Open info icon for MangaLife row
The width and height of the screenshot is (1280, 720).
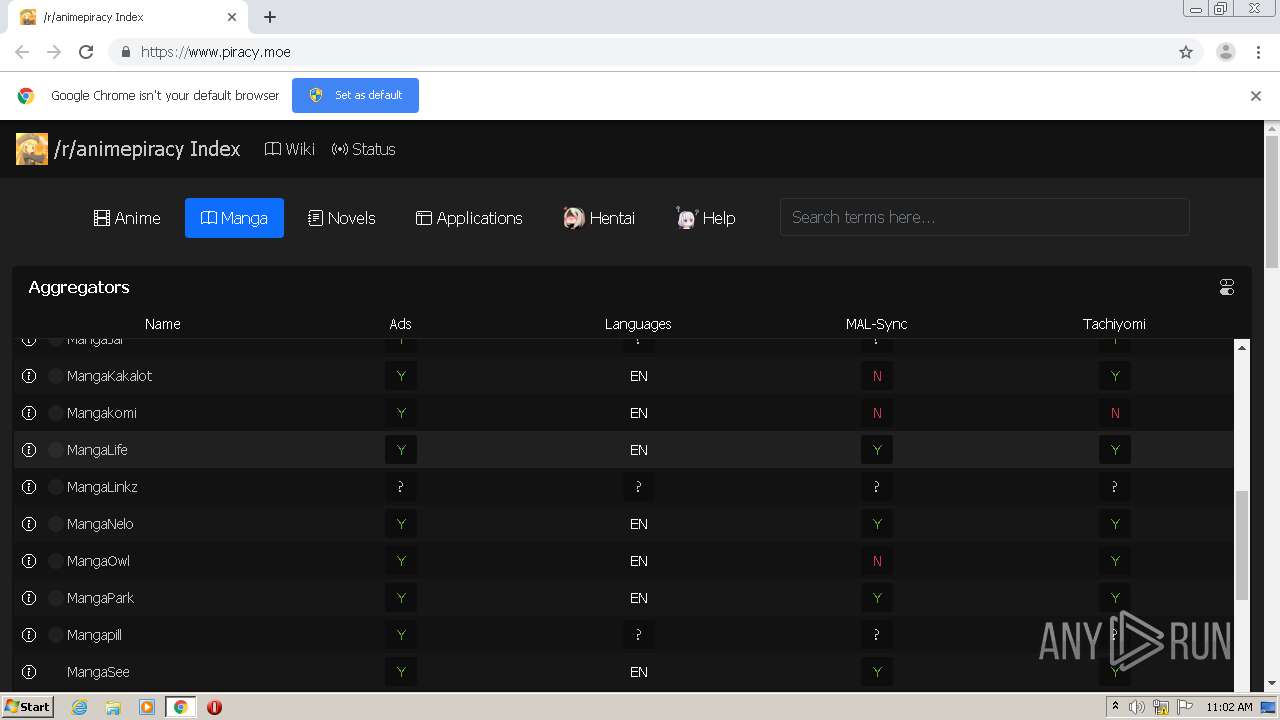click(29, 450)
